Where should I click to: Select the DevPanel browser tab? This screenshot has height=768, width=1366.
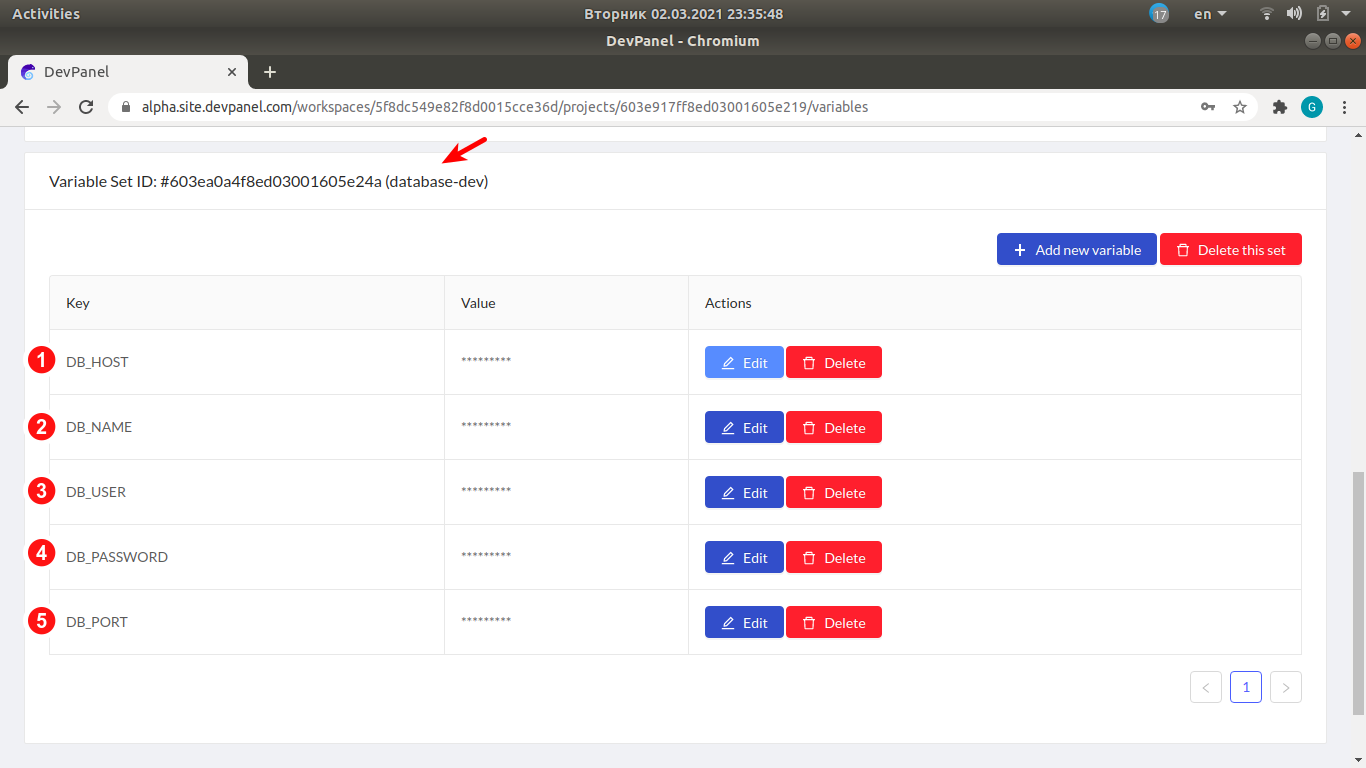pyautogui.click(x=120, y=72)
